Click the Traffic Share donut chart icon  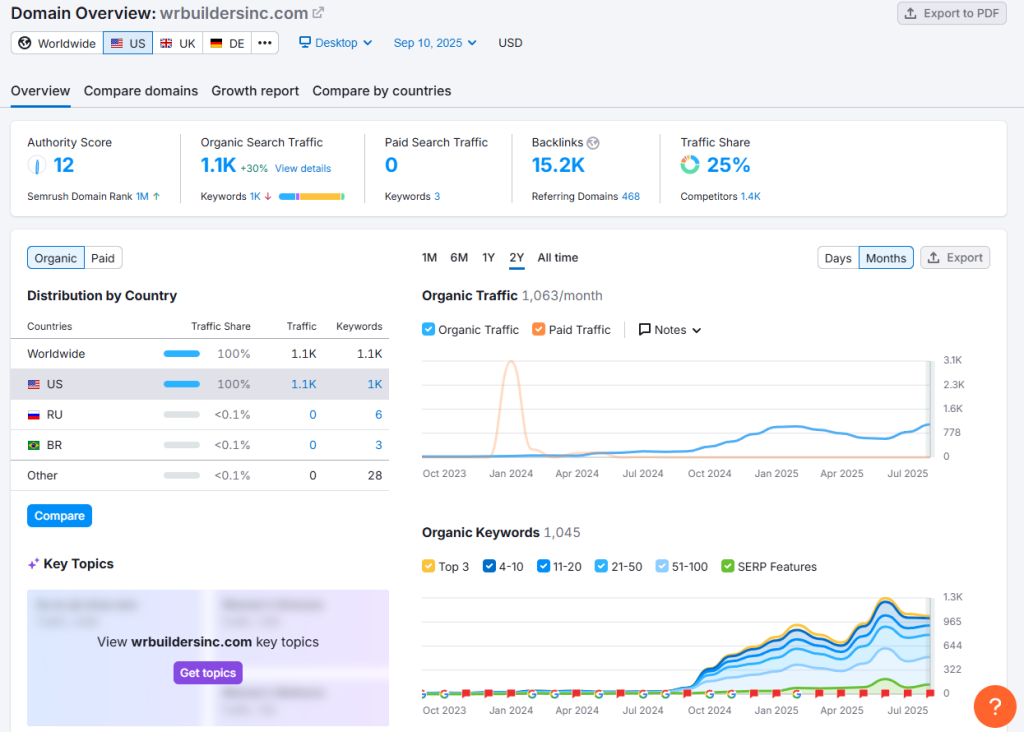[x=690, y=165]
